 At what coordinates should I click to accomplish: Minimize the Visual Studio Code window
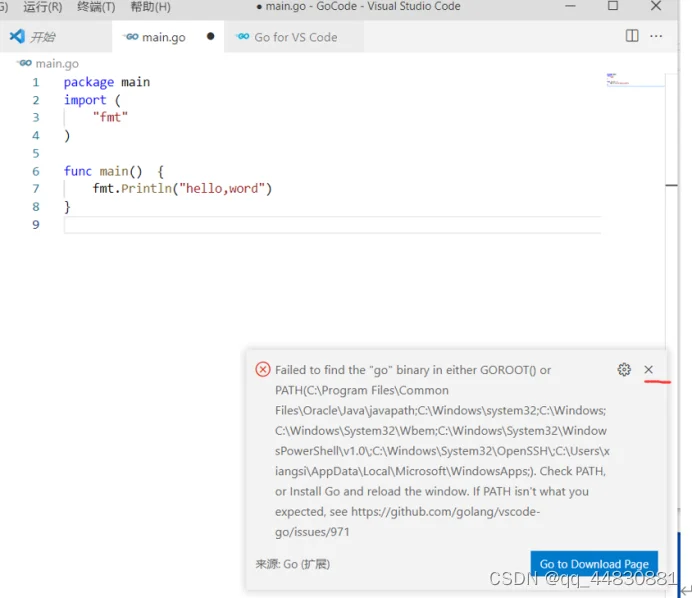(x=570, y=6)
